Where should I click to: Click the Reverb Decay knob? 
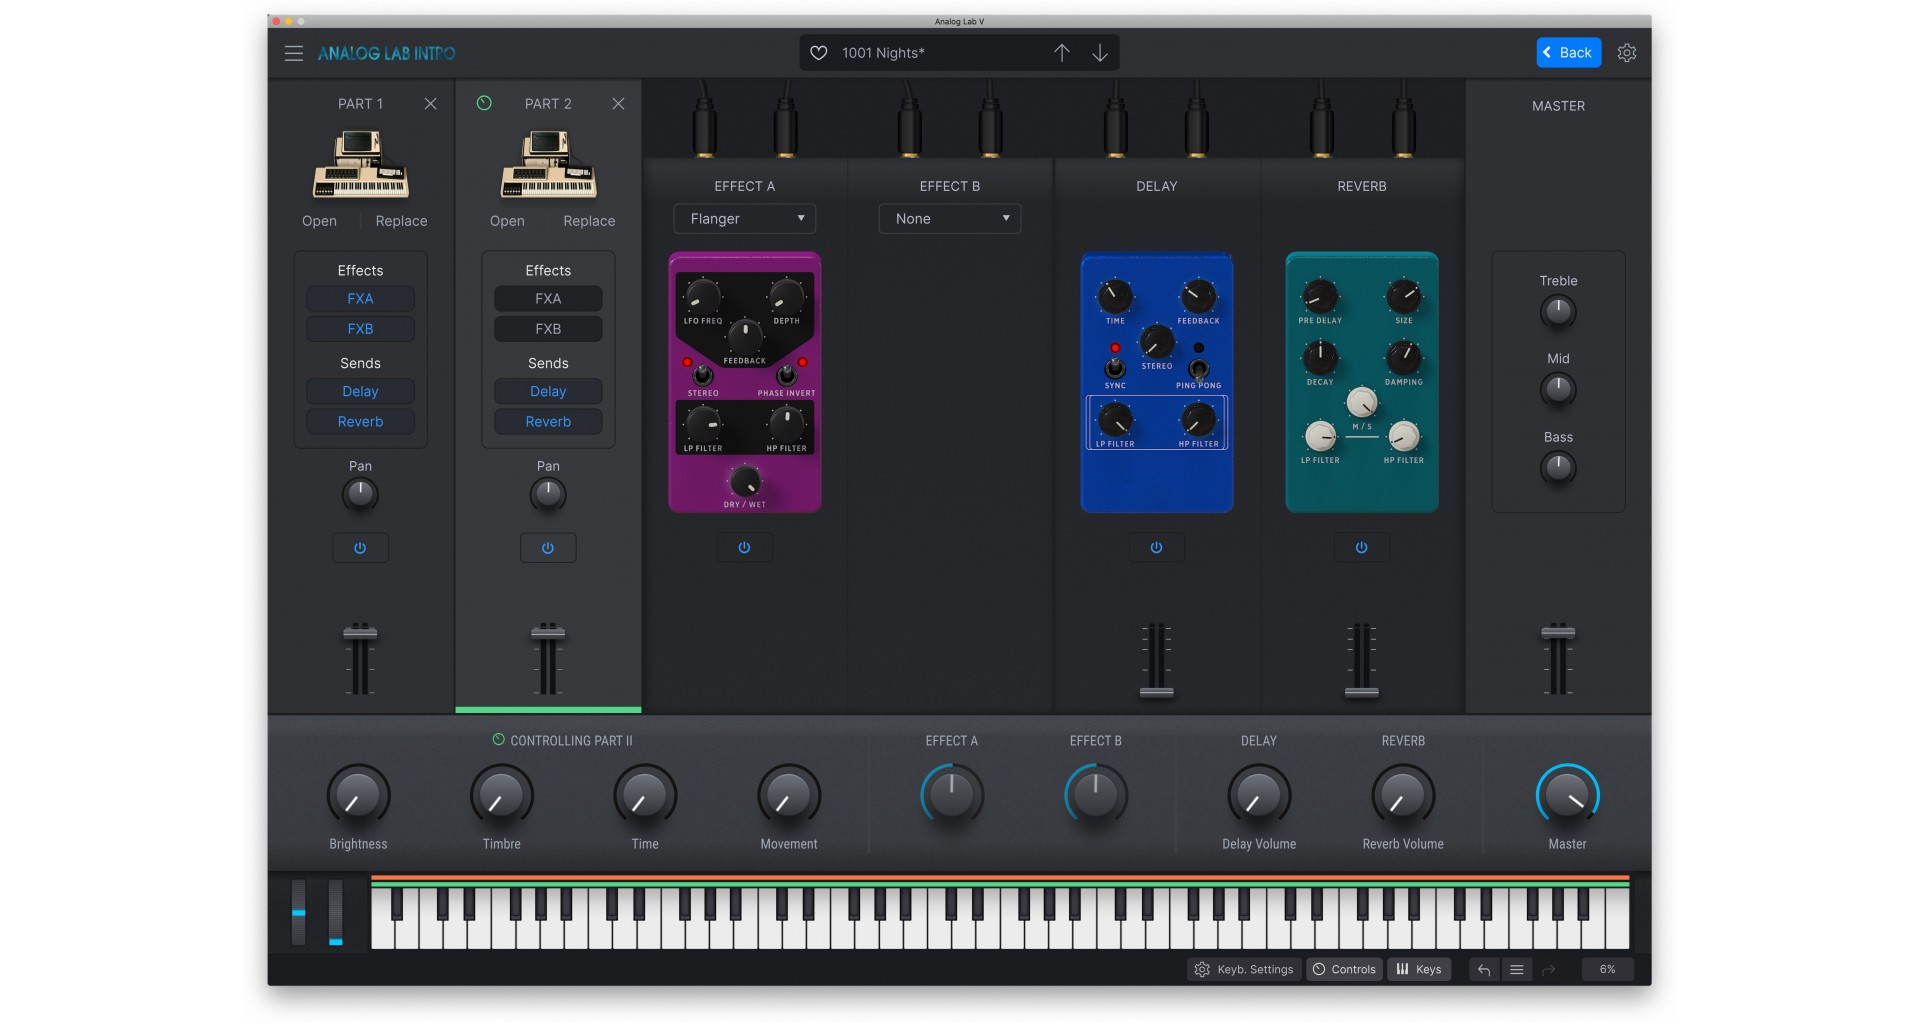pyautogui.click(x=1320, y=357)
